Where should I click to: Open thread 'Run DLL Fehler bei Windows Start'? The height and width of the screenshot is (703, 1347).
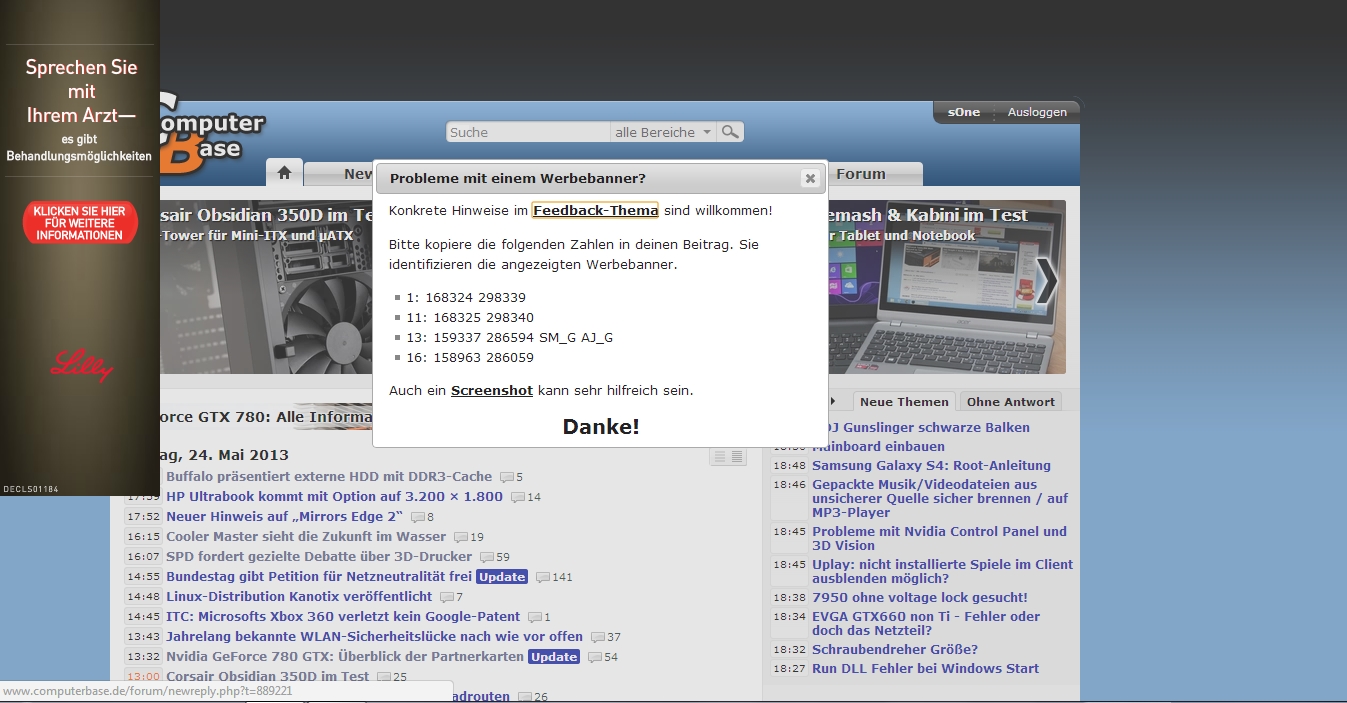(925, 669)
